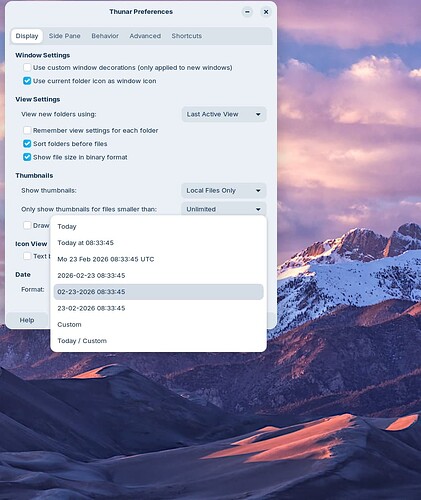Screen dimensions: 421x500
Task: Expand the Unlimited thumbnail size dropdown
Action: tap(224, 209)
